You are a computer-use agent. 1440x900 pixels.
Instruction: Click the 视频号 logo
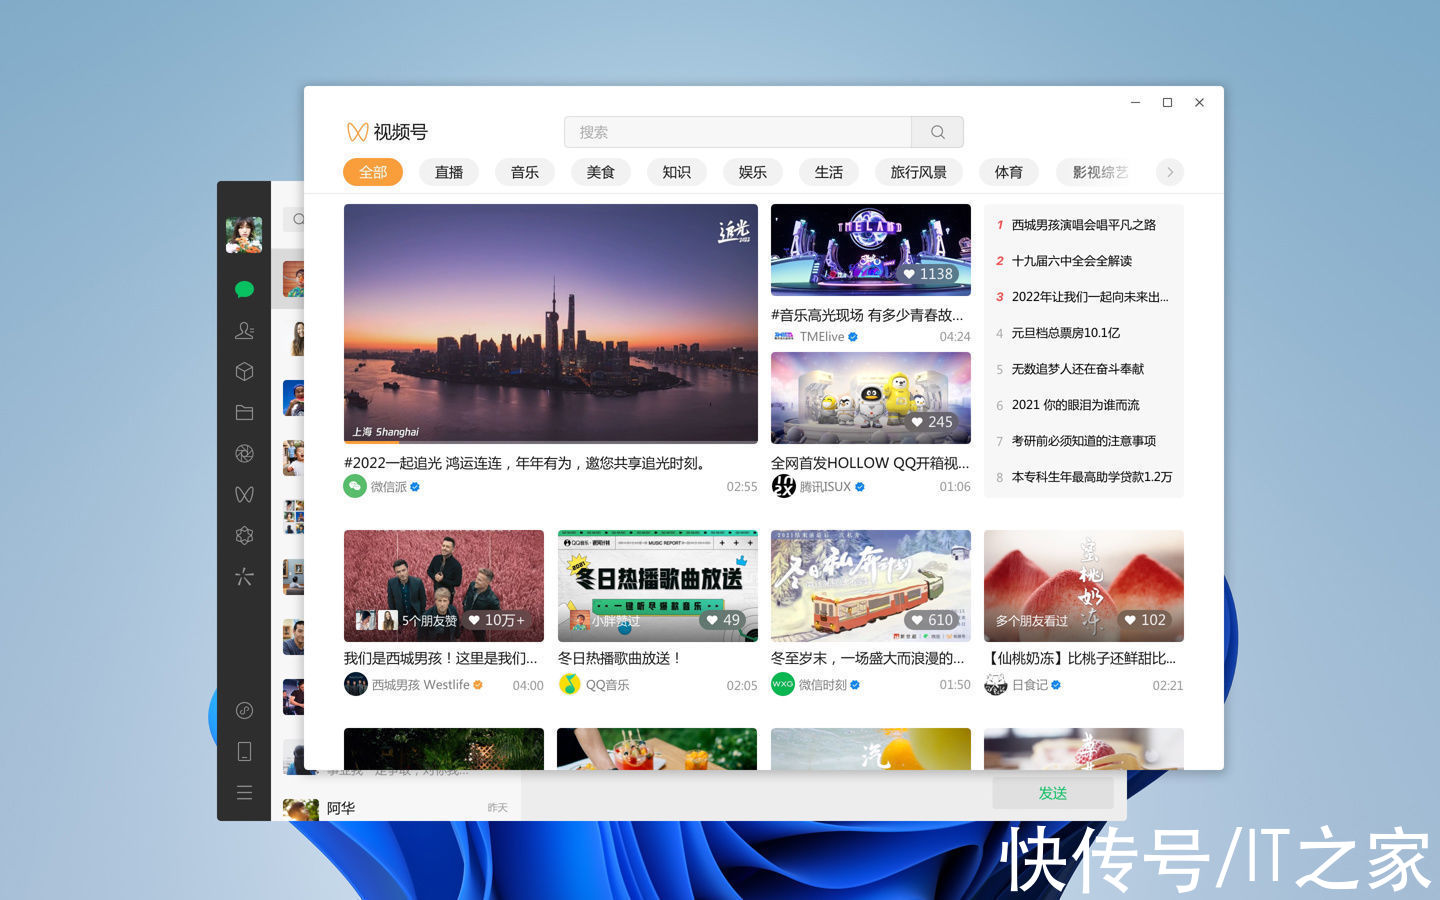point(387,132)
